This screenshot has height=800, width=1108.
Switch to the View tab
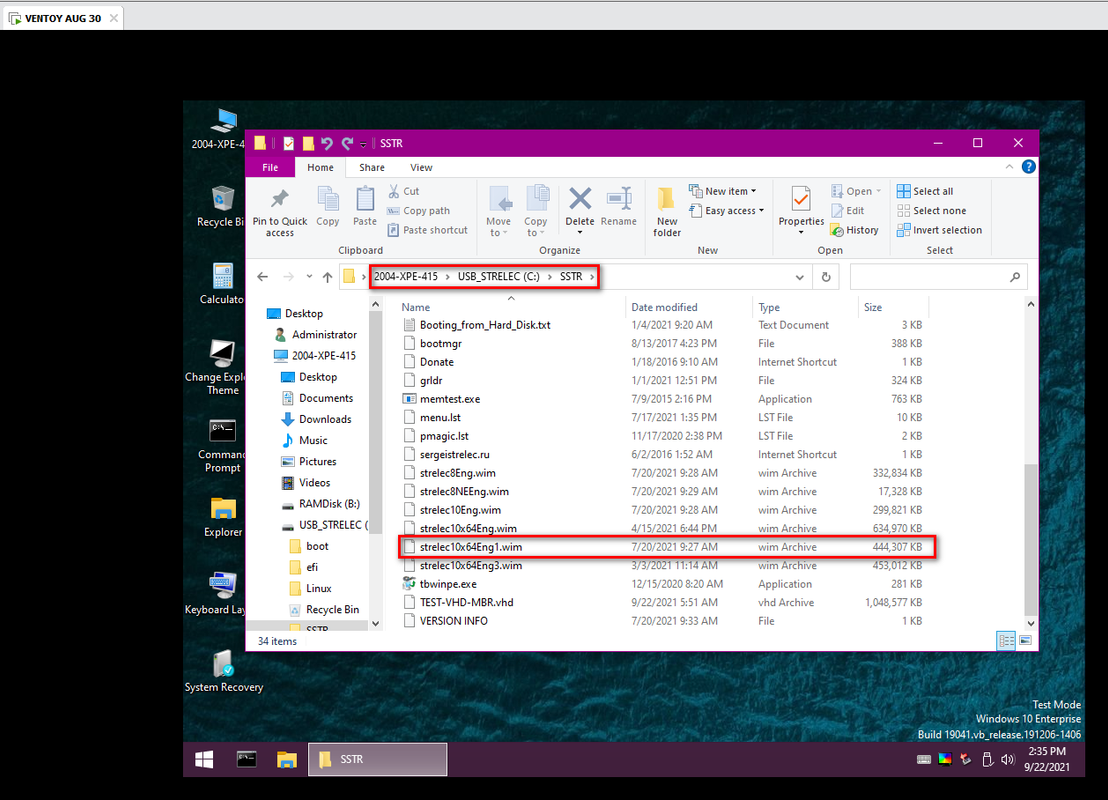tap(421, 167)
